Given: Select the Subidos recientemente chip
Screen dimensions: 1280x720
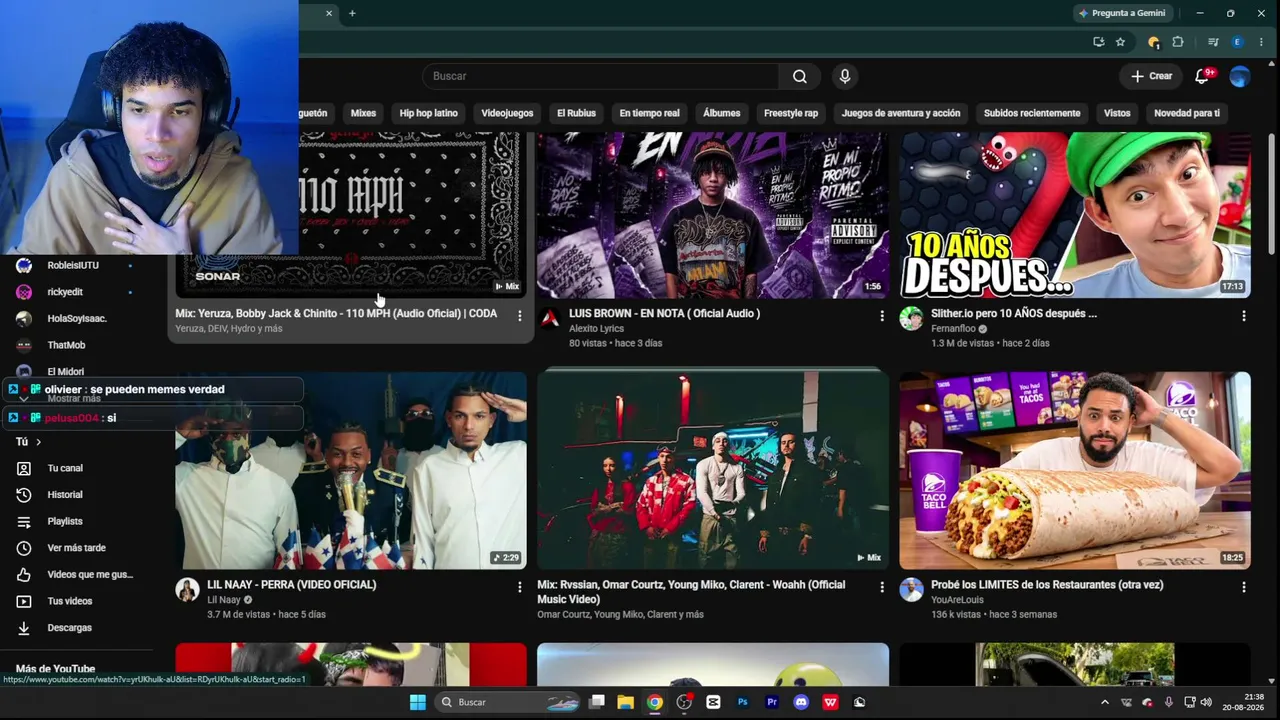Looking at the screenshot, I should tap(1032, 113).
